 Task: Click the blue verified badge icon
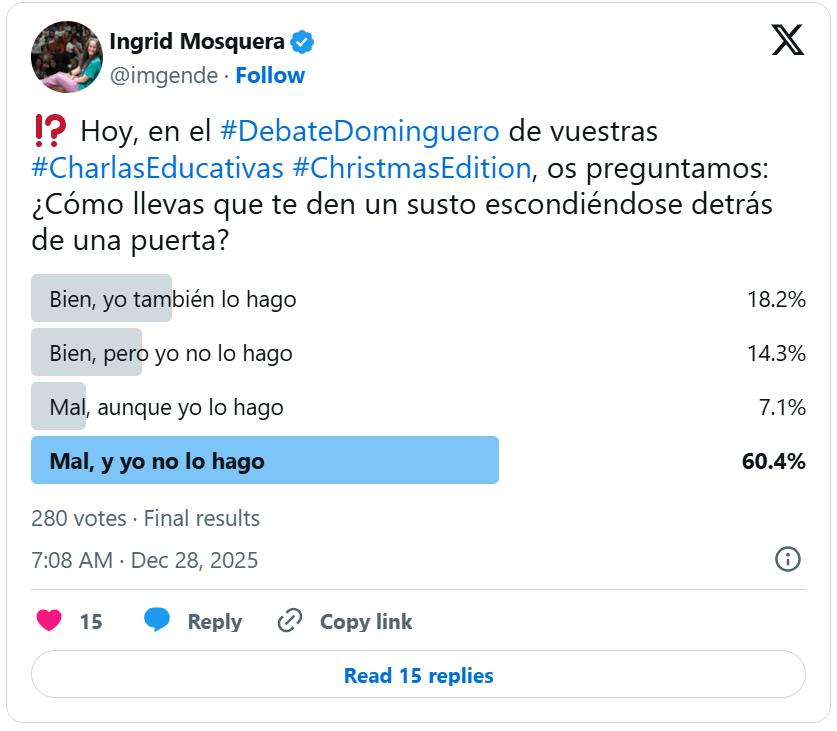302,43
